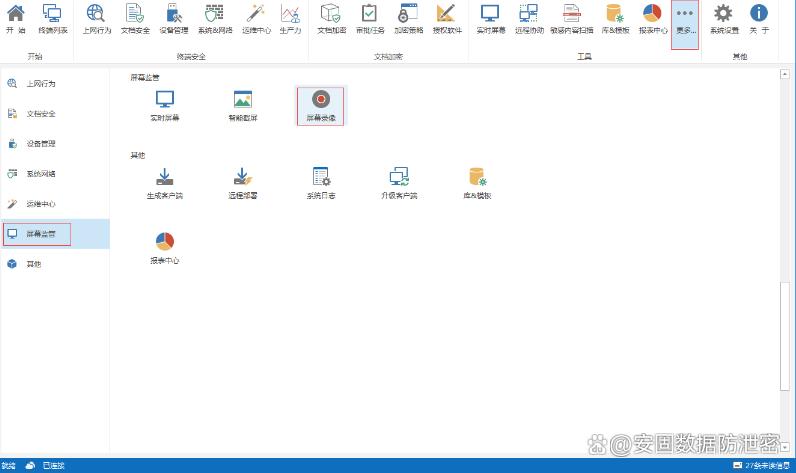Expand the 更多... ribbon menu
The height and width of the screenshot is (473, 796).
pos(685,20)
